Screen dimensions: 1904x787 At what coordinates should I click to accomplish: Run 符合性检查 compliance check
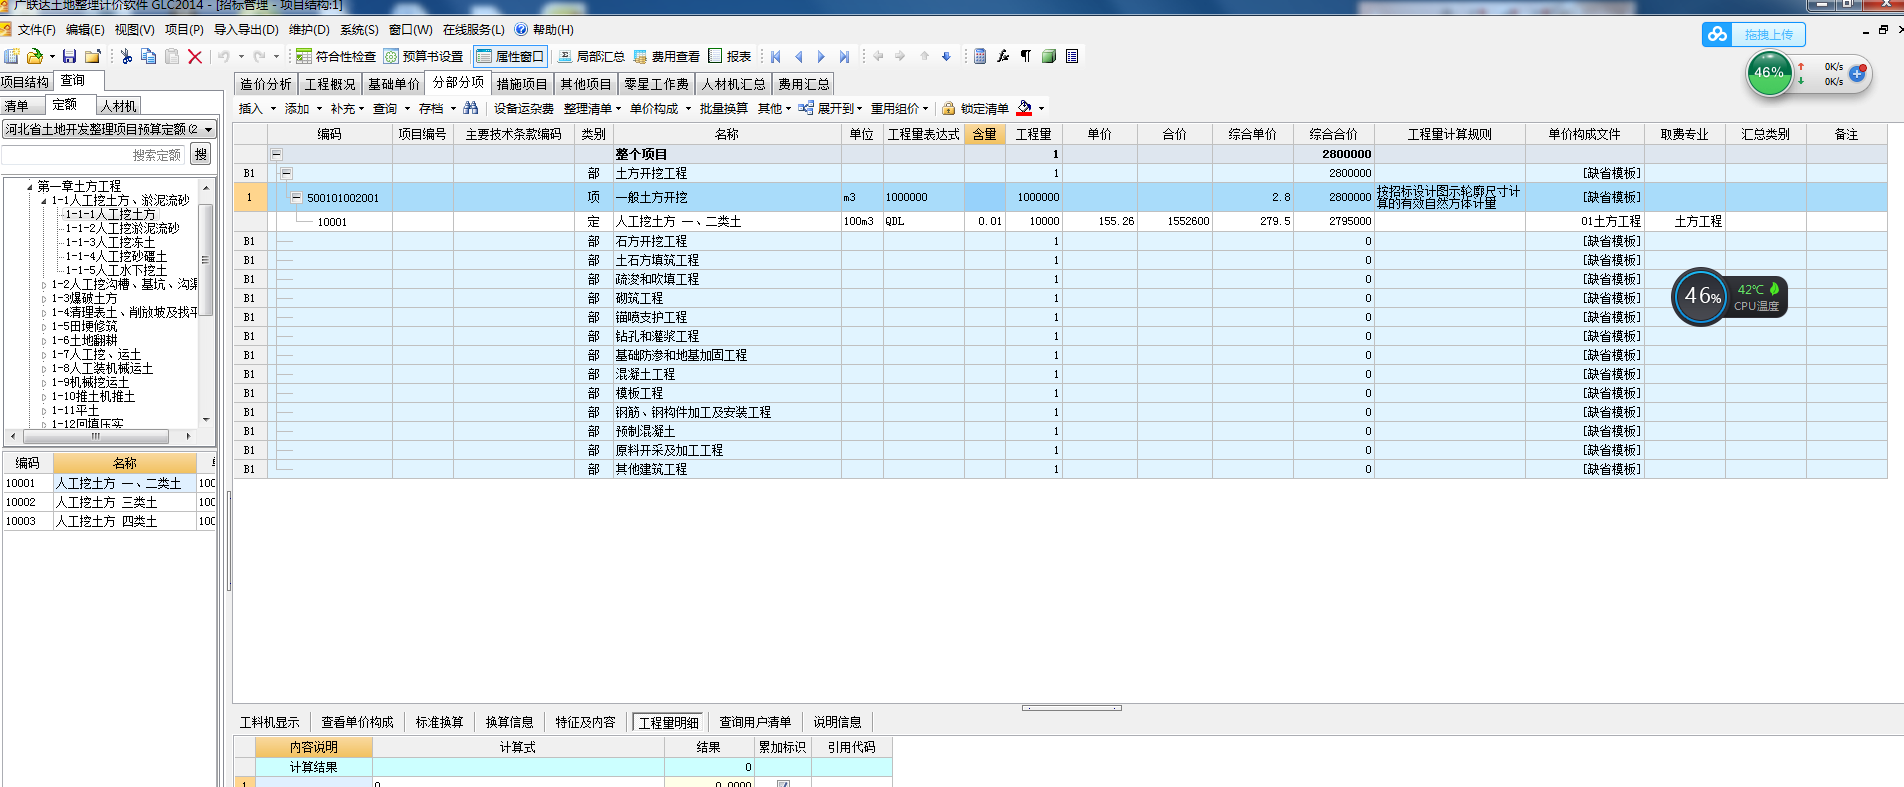tap(336, 56)
